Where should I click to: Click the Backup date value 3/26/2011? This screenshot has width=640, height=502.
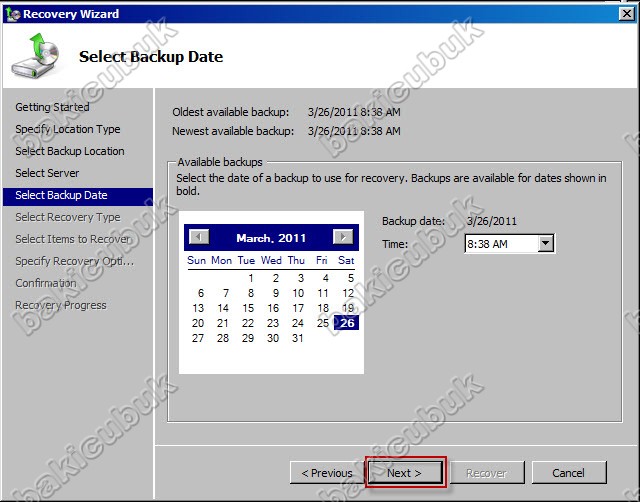[x=491, y=221]
